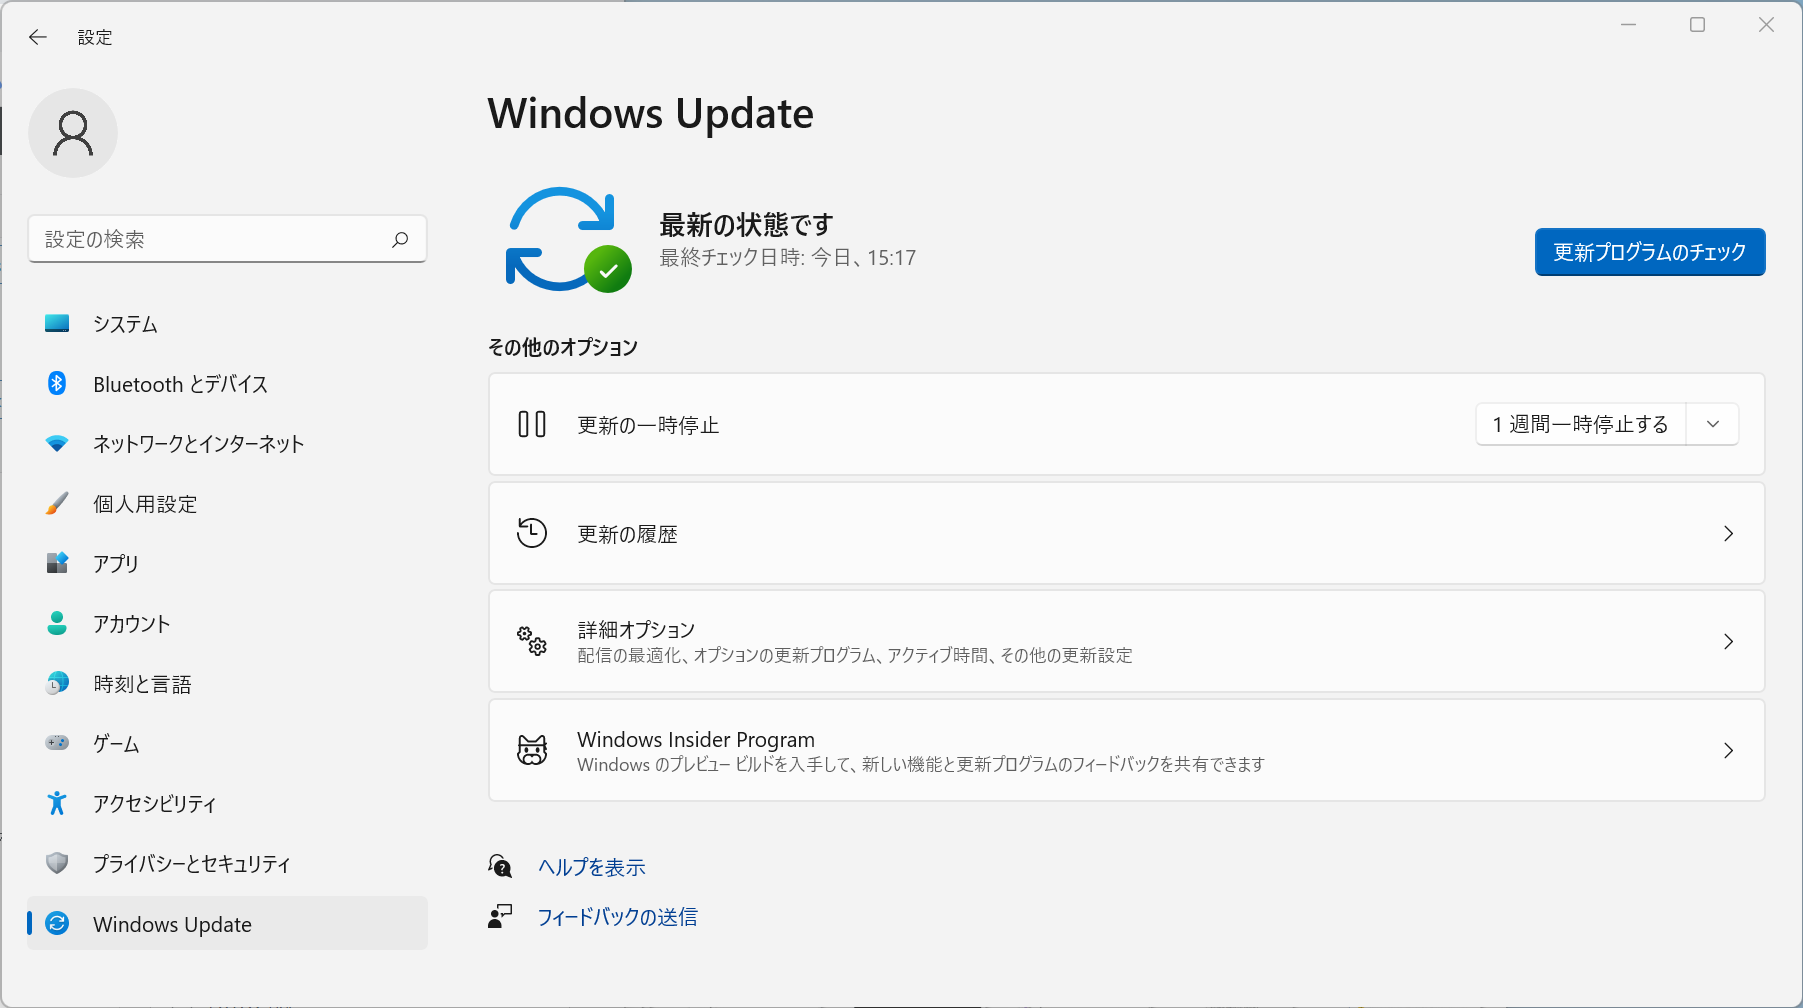Open システム settings category
This screenshot has height=1008, width=1803.
[x=227, y=323]
